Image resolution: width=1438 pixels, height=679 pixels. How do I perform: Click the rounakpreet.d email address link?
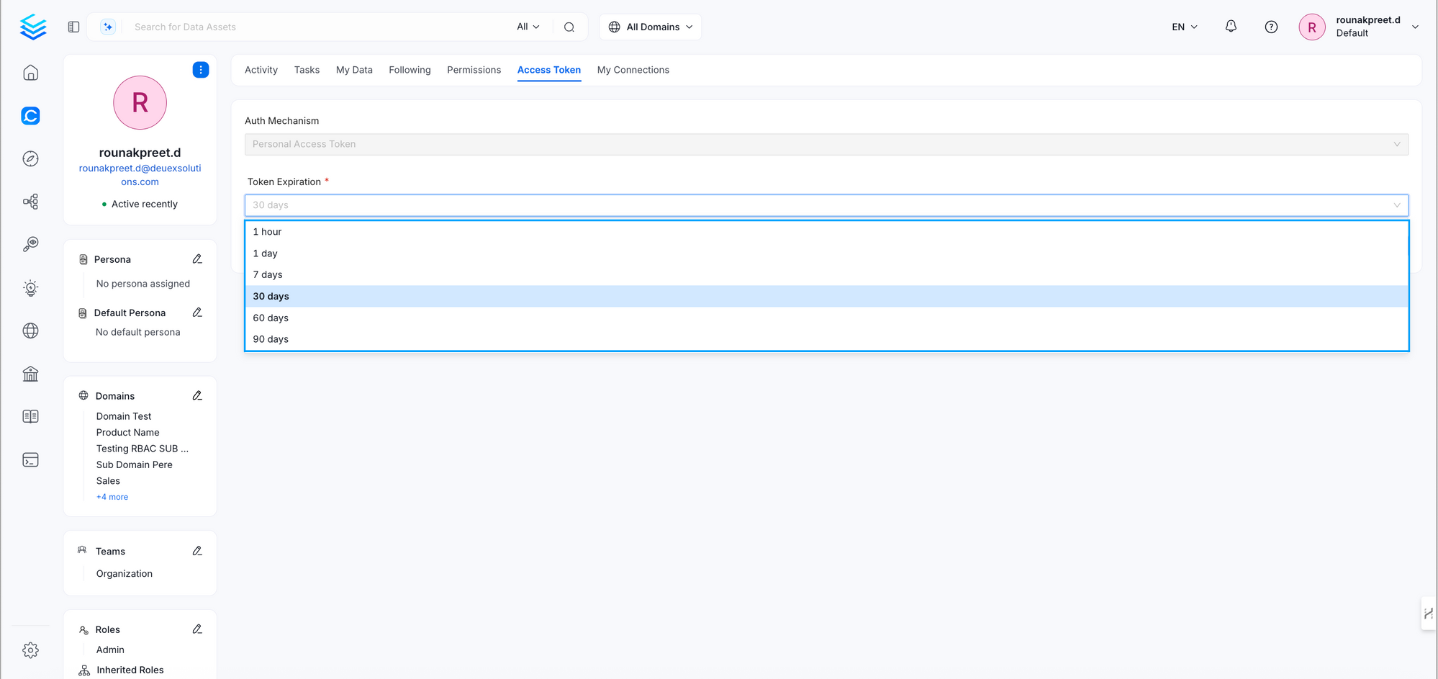[140, 175]
